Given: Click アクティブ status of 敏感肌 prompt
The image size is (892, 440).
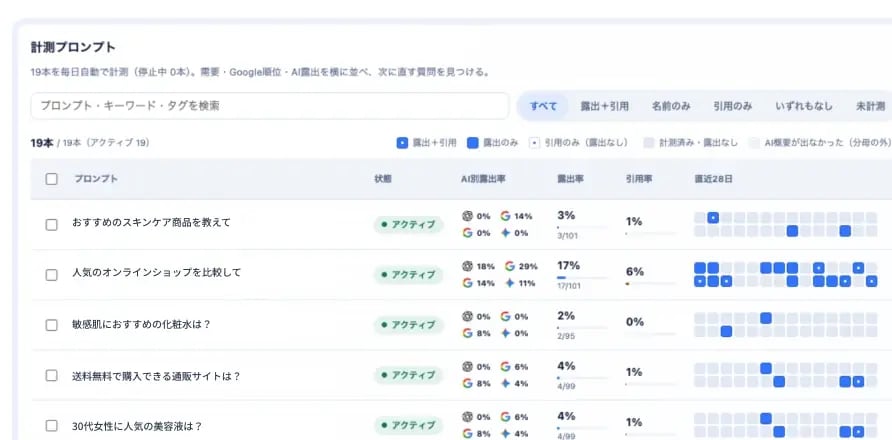Looking at the screenshot, I should pyautogui.click(x=408, y=324).
